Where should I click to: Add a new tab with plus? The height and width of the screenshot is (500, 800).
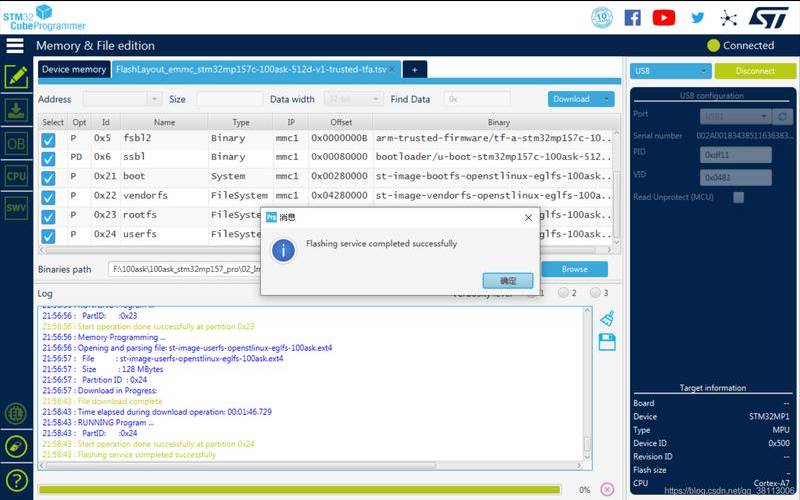click(x=415, y=70)
